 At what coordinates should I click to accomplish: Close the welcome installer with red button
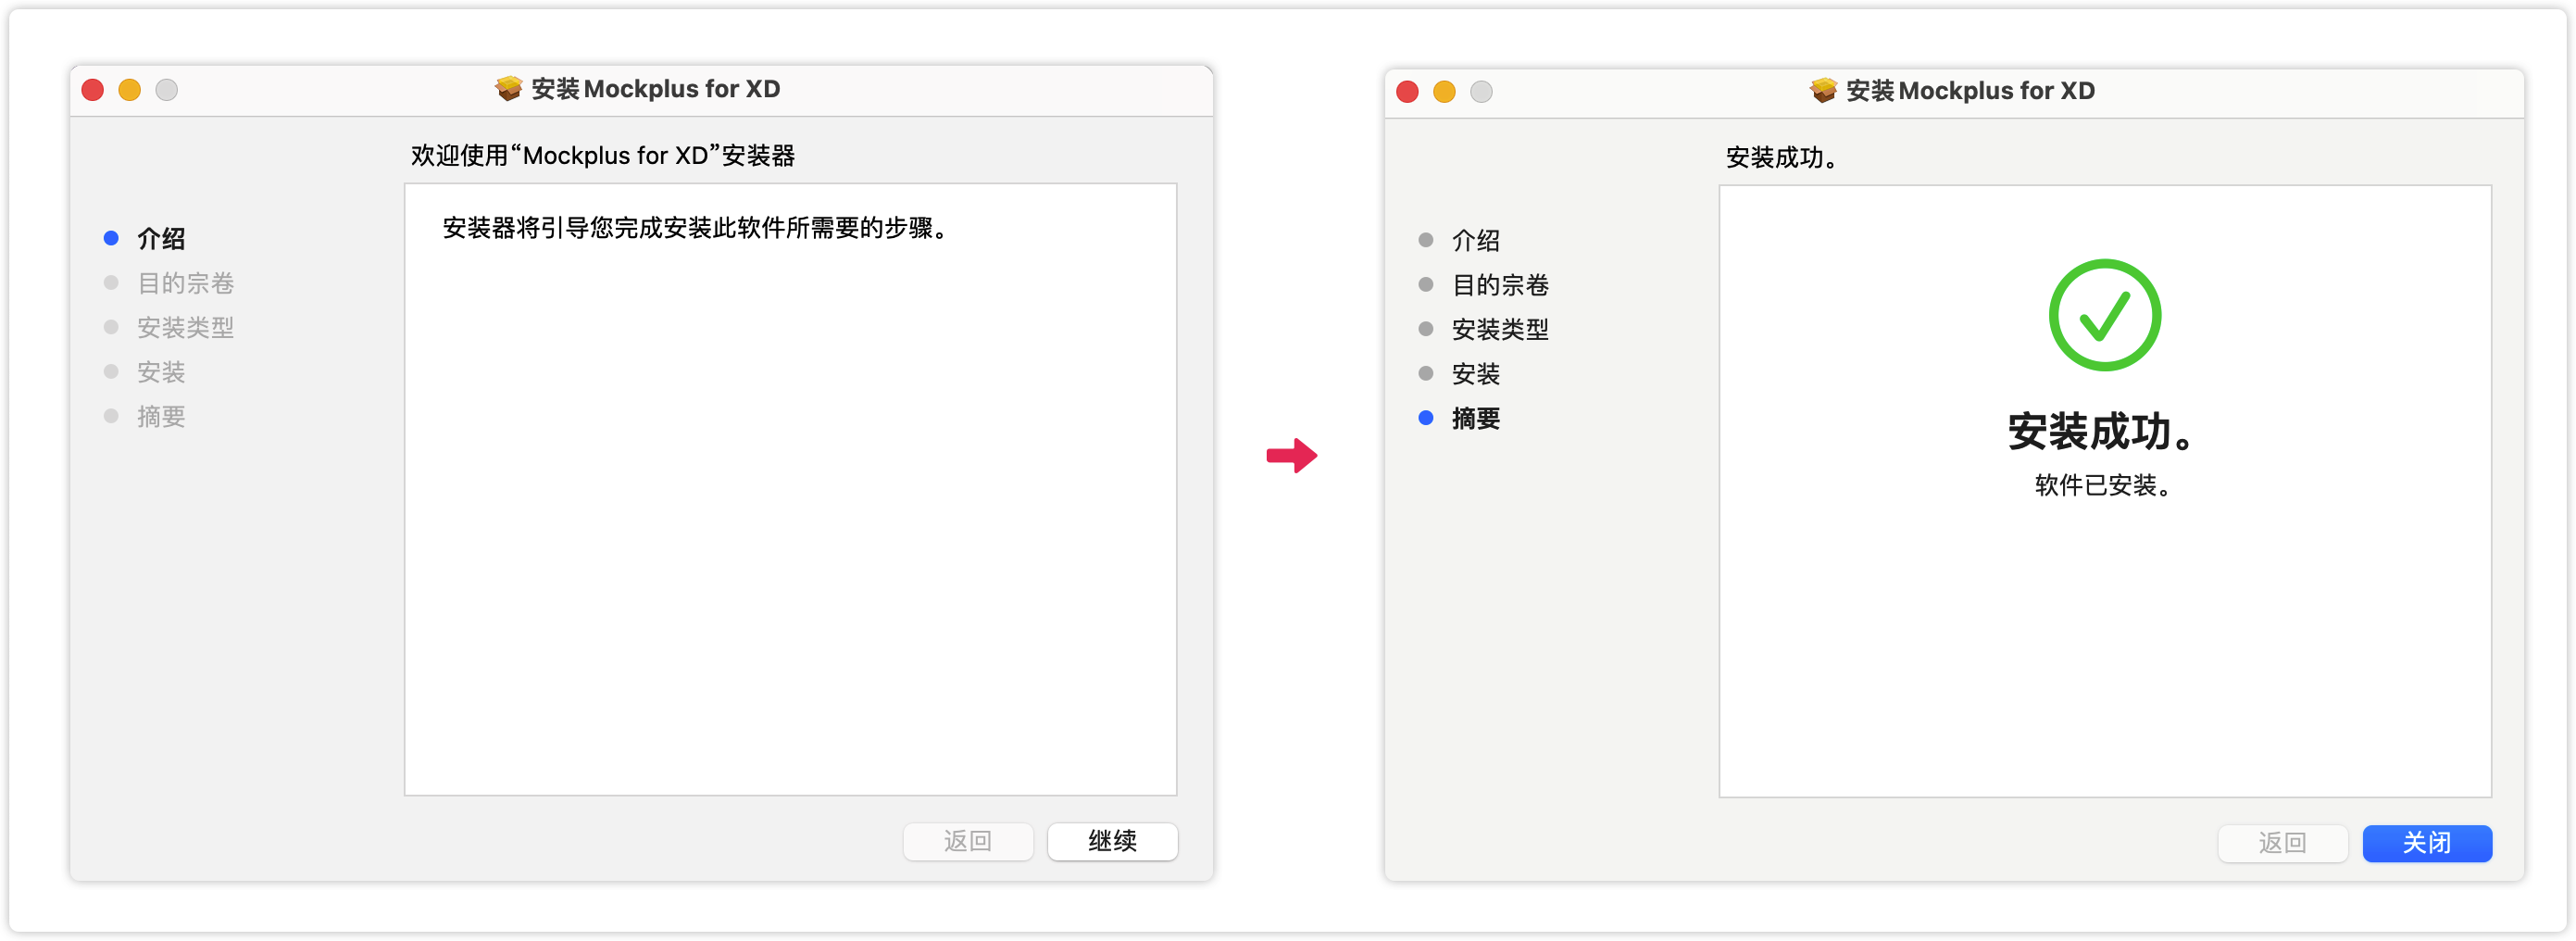[x=93, y=90]
